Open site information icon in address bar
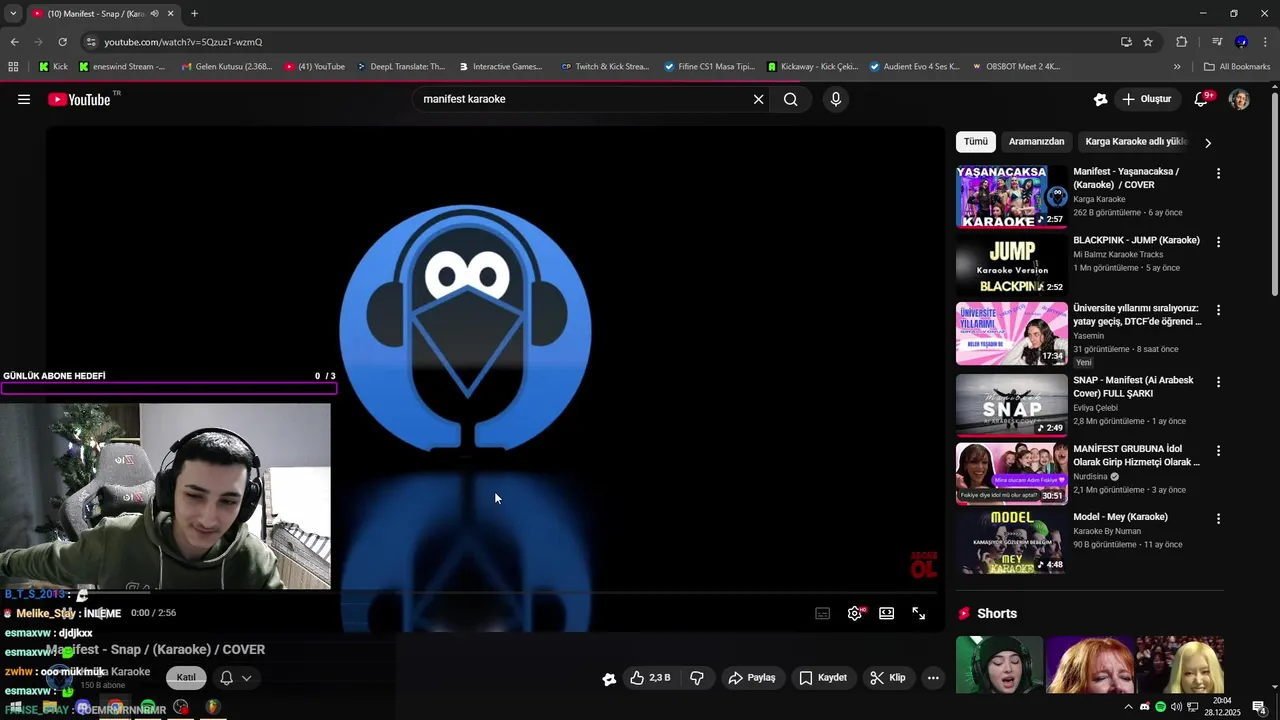The width and height of the screenshot is (1280, 720). (91, 42)
